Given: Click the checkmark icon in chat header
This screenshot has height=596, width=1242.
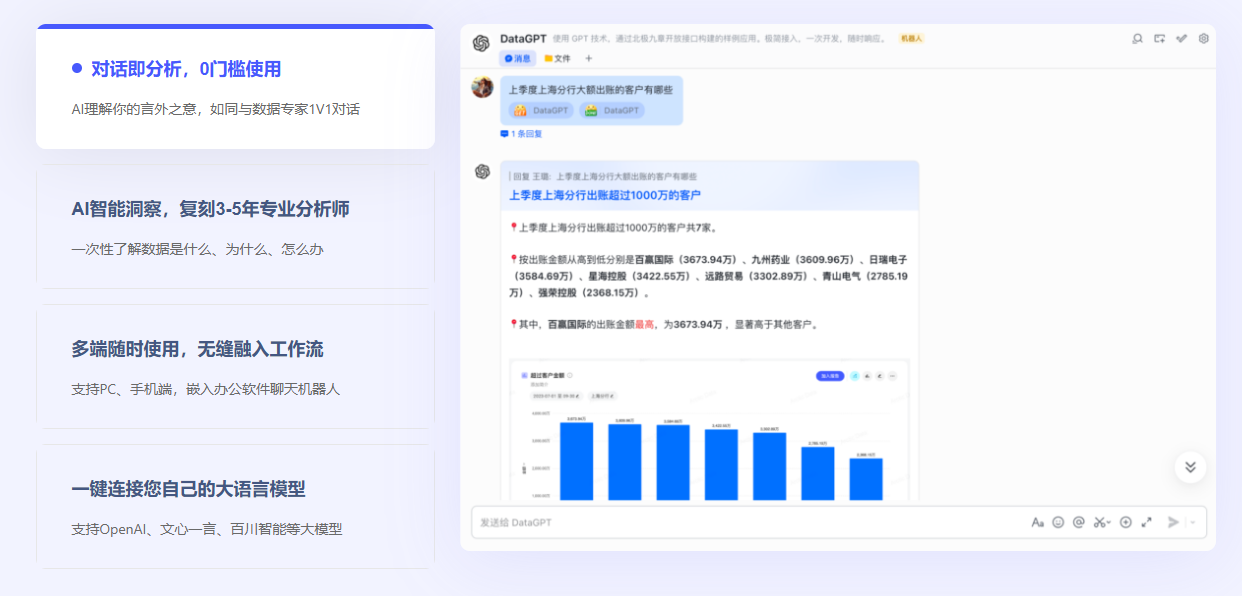Looking at the screenshot, I should pyautogui.click(x=1181, y=38).
